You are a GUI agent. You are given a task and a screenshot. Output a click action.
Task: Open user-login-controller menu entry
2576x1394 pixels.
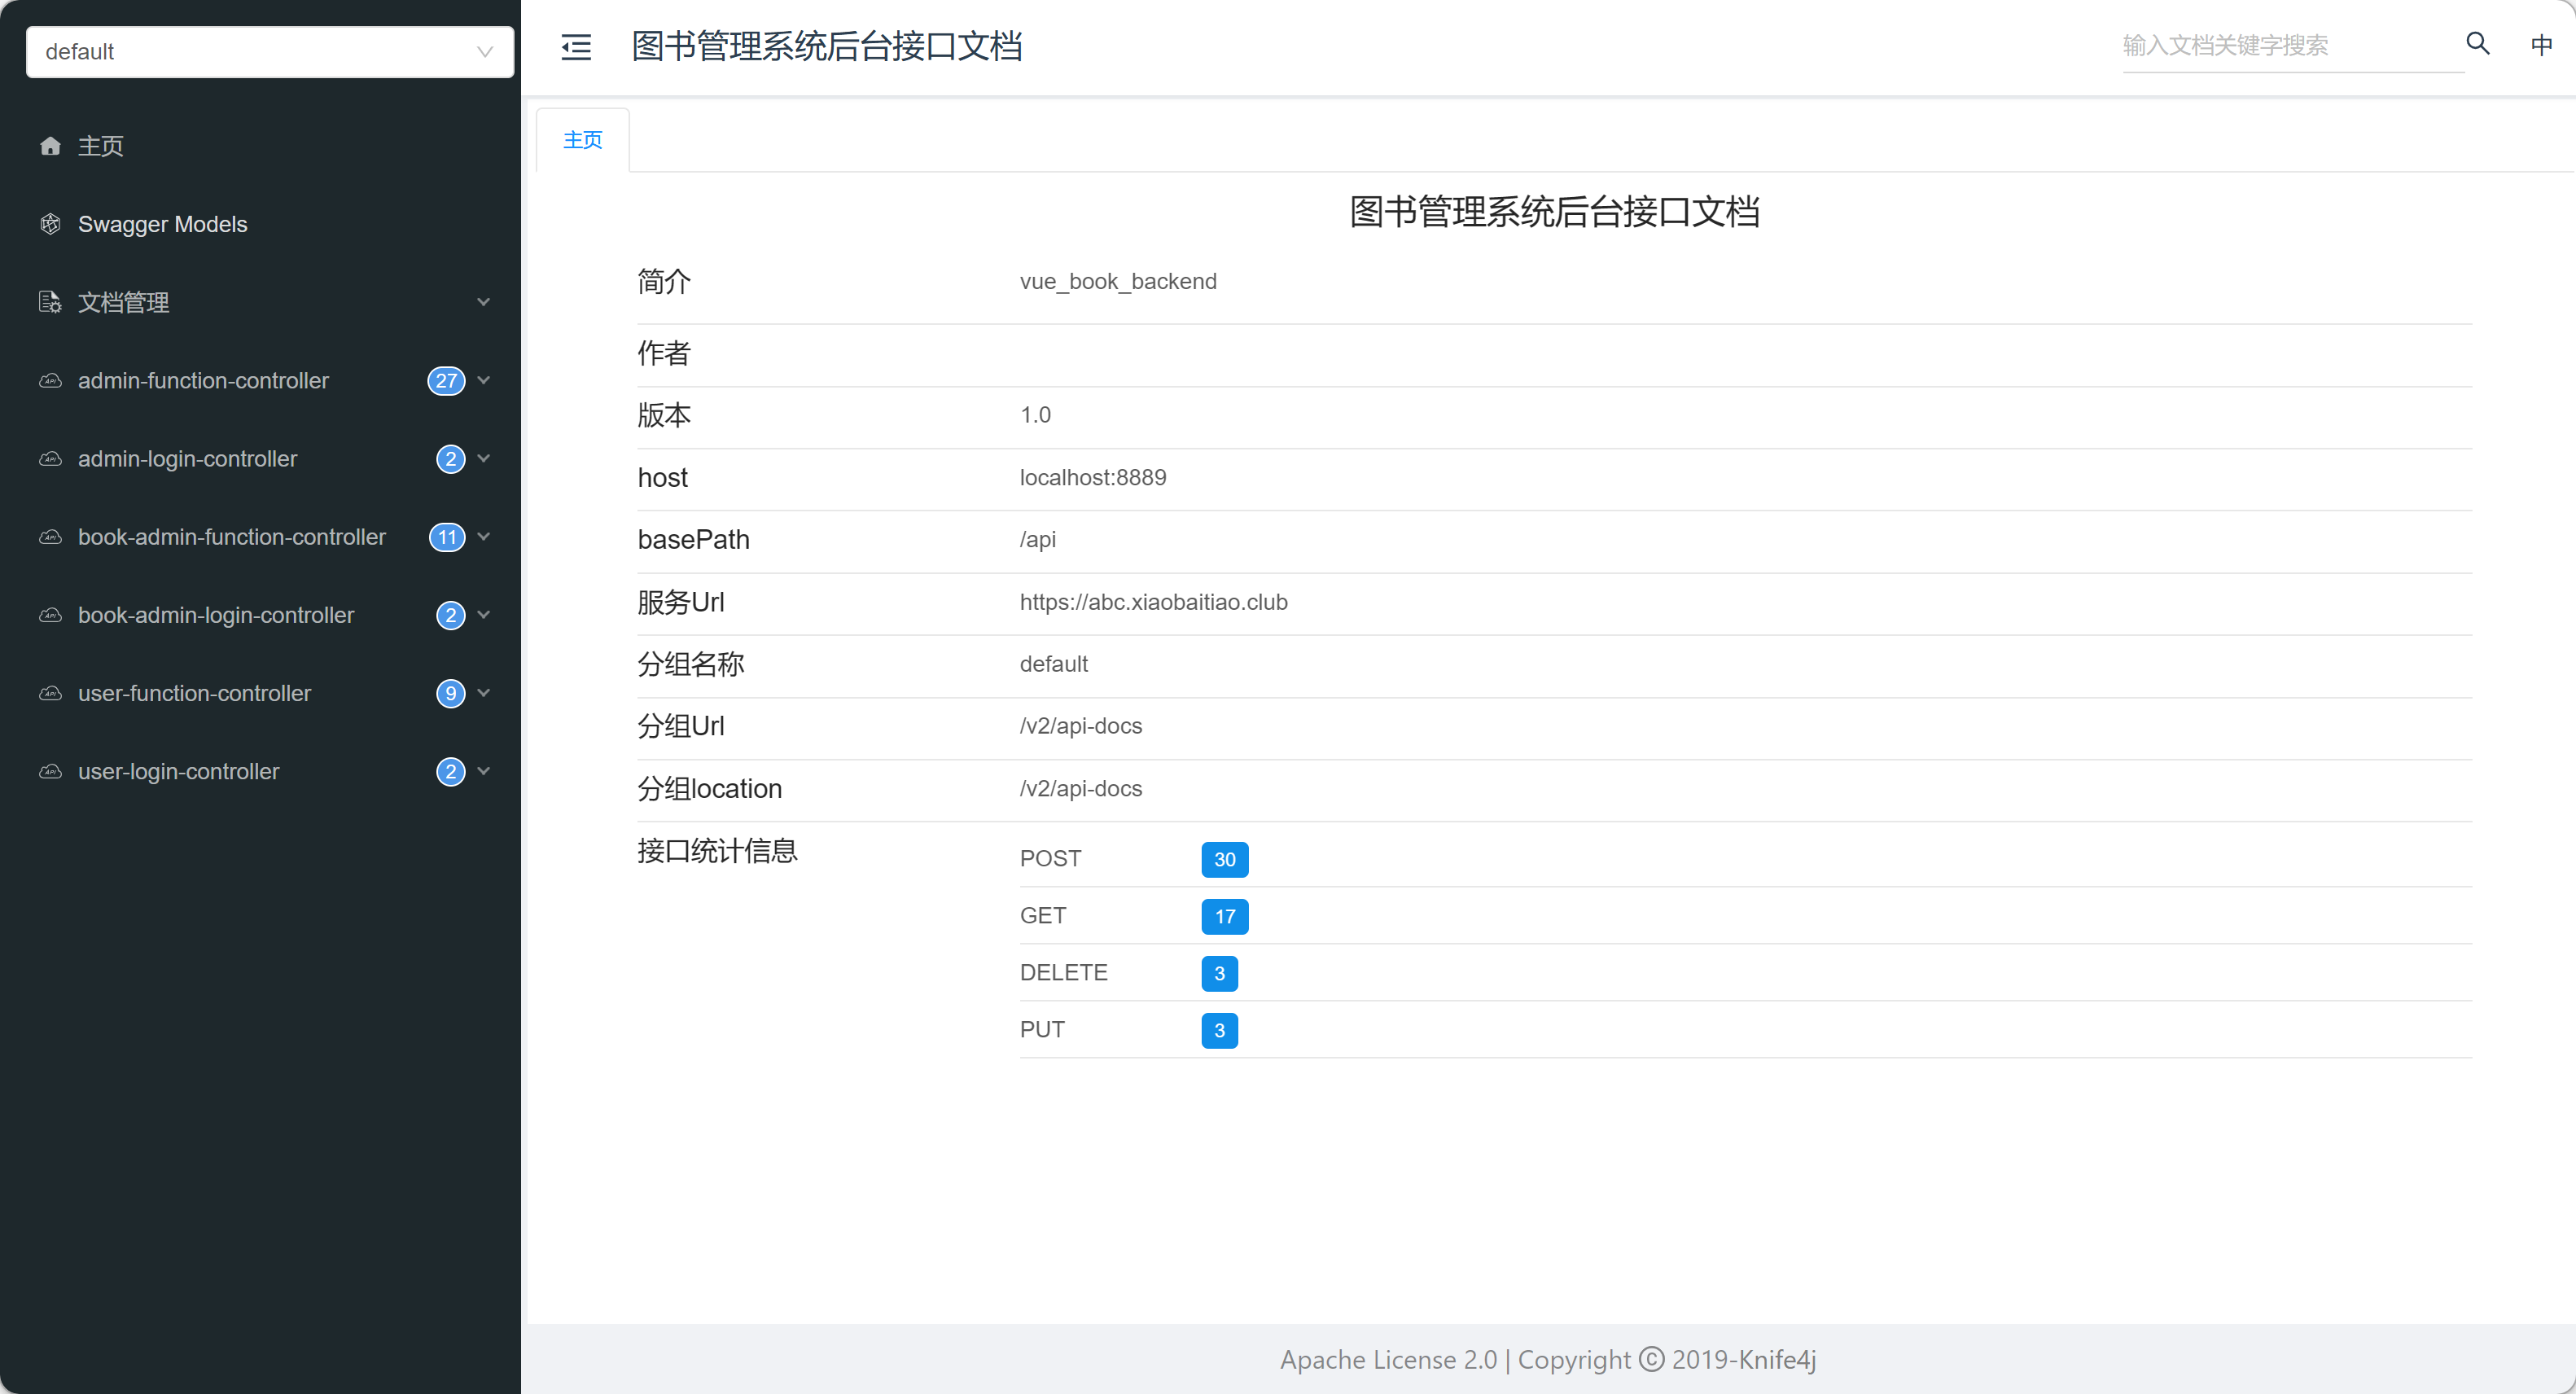[260, 771]
